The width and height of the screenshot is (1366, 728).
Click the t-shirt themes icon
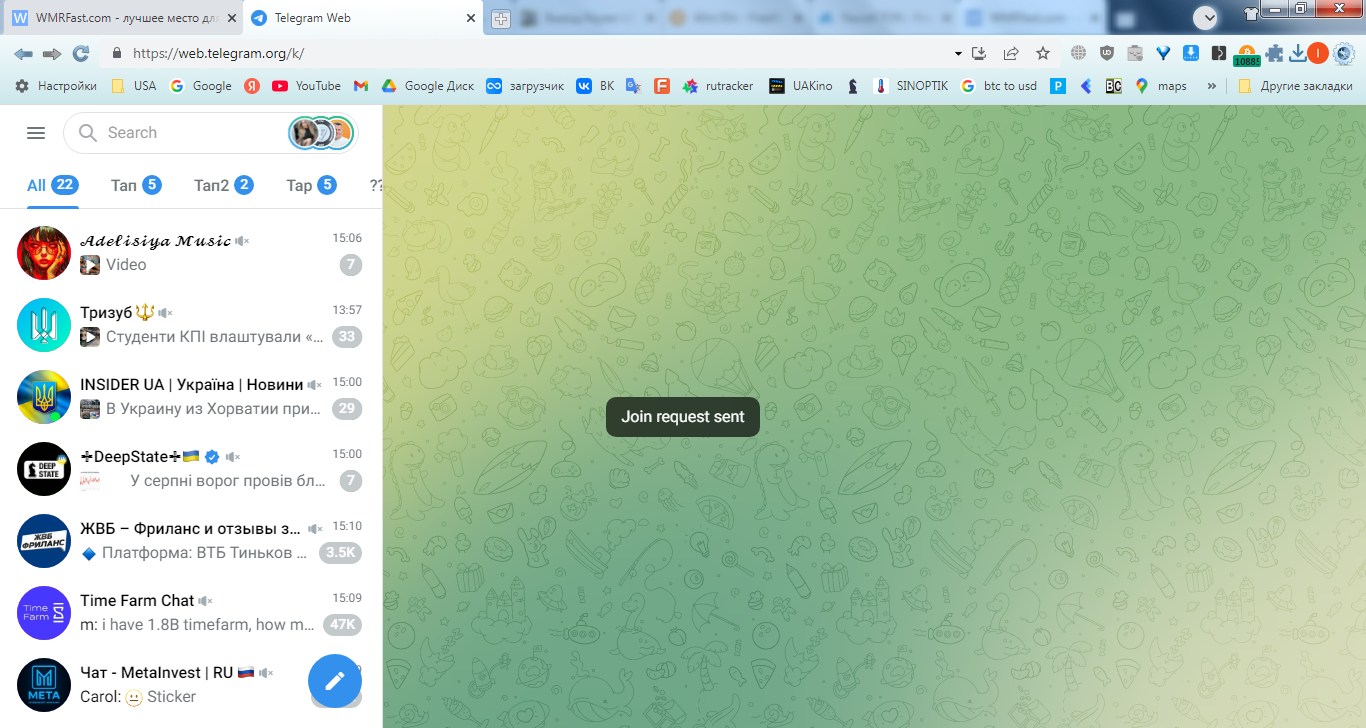coord(1250,14)
